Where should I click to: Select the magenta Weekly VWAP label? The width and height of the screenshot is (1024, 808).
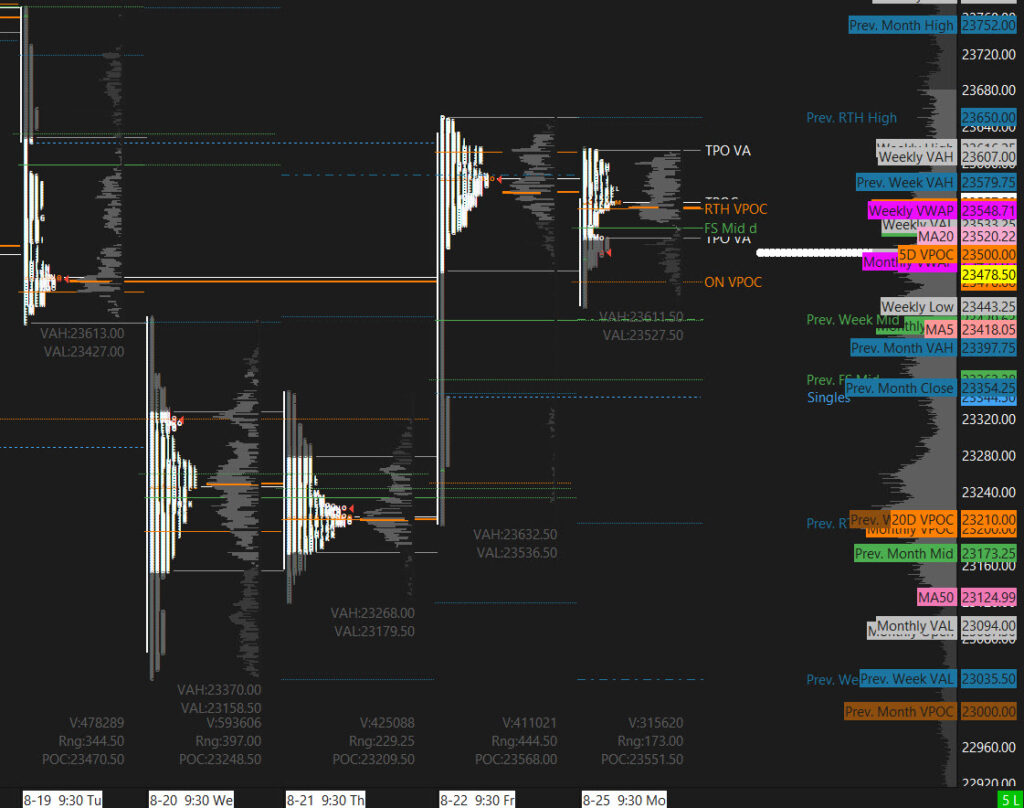[x=911, y=211]
